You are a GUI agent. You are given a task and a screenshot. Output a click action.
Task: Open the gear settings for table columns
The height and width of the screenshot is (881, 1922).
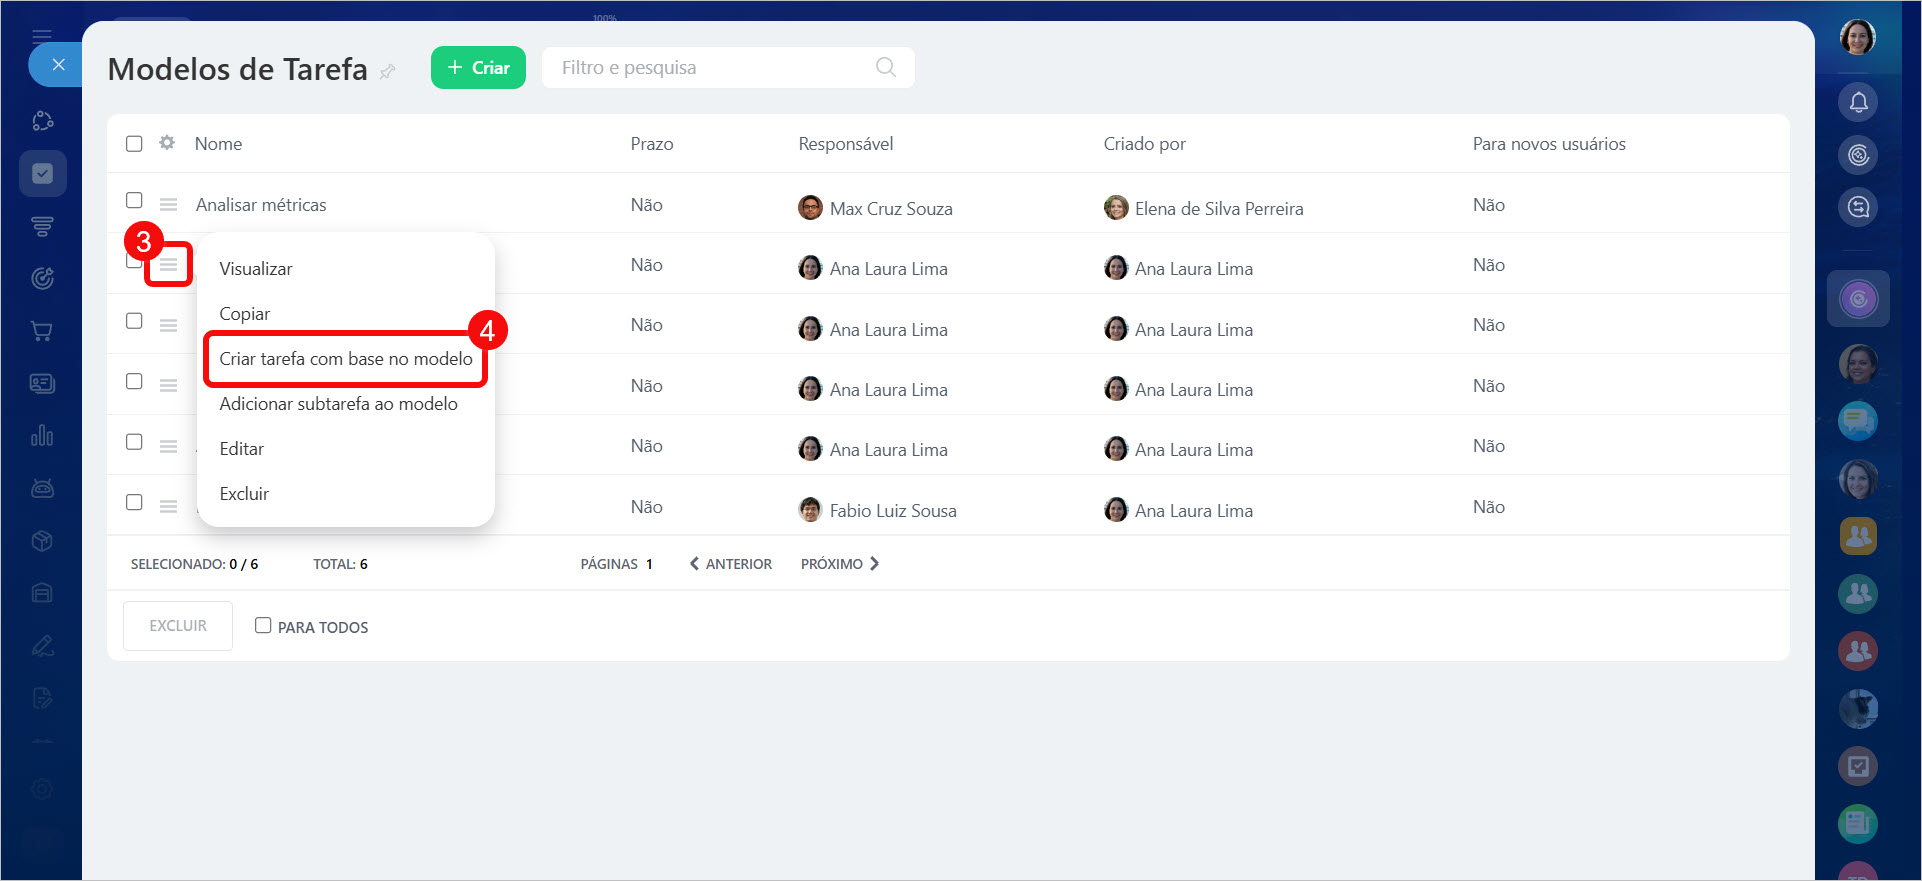[x=167, y=143]
